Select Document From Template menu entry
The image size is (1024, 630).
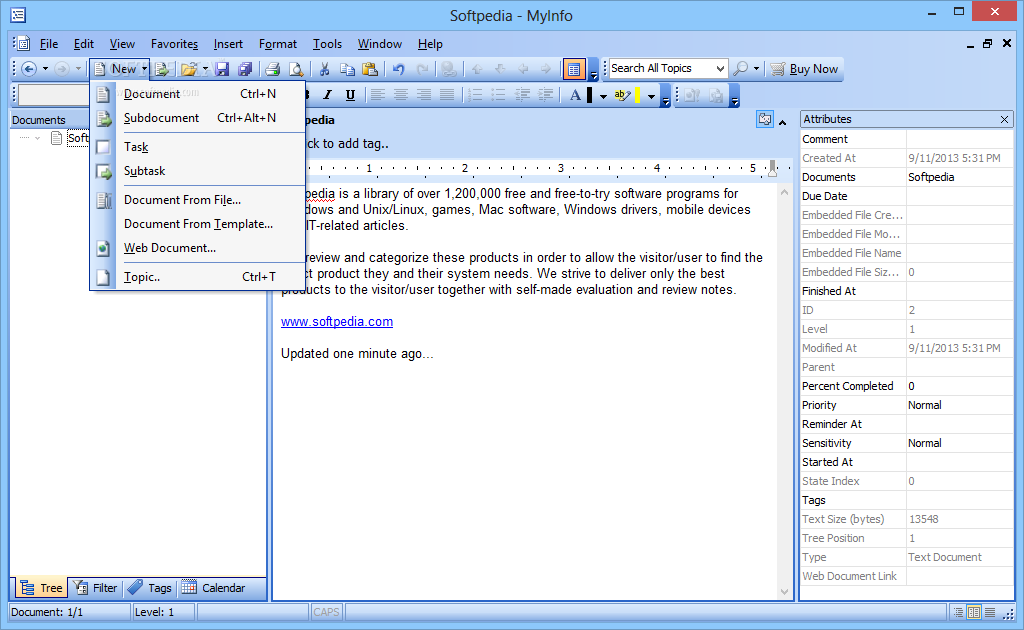(x=198, y=224)
